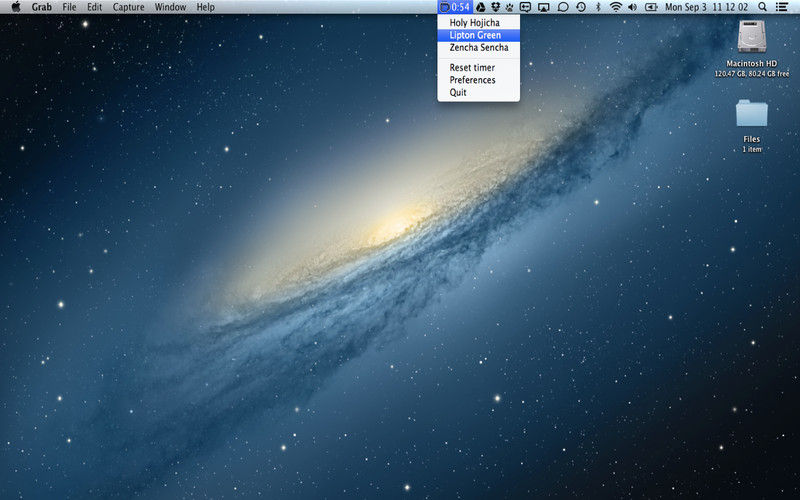Open the Capture menu
The height and width of the screenshot is (500, 800).
128,7
